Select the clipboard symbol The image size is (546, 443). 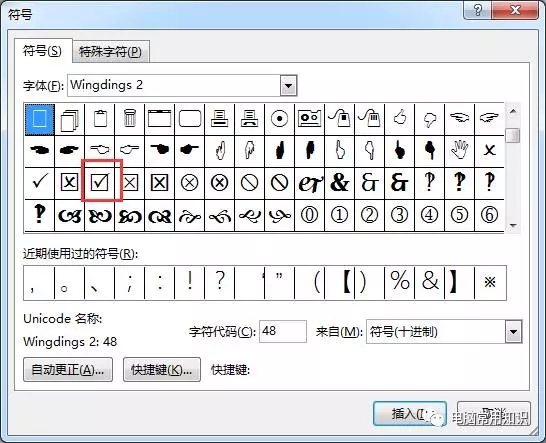[x=100, y=119]
